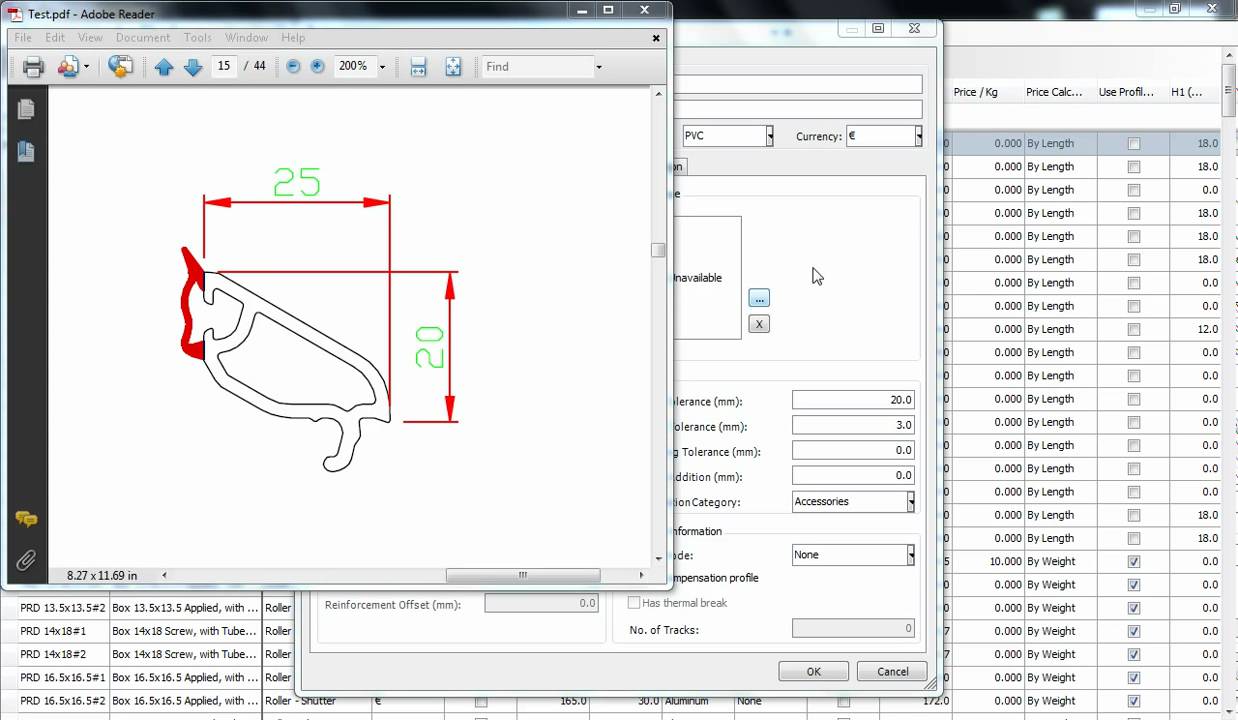Click the PDF icon in Adobe Reader title bar

point(16,14)
